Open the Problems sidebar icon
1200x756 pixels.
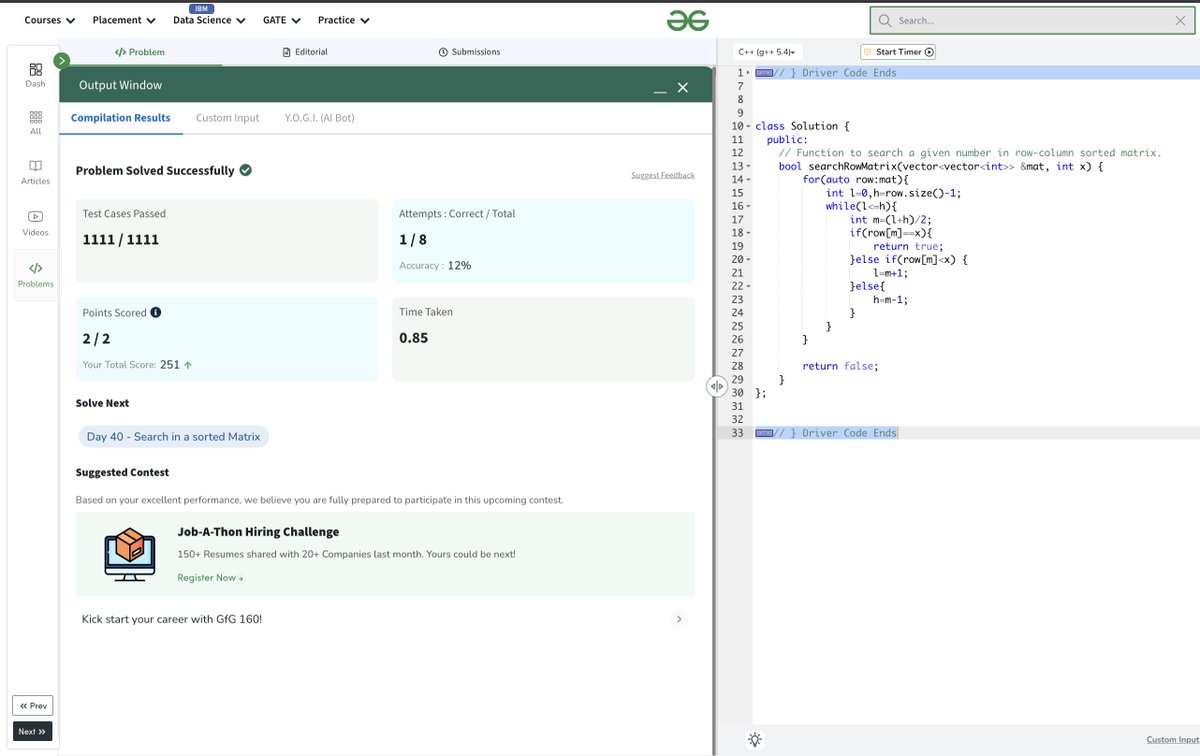pyautogui.click(x=36, y=275)
